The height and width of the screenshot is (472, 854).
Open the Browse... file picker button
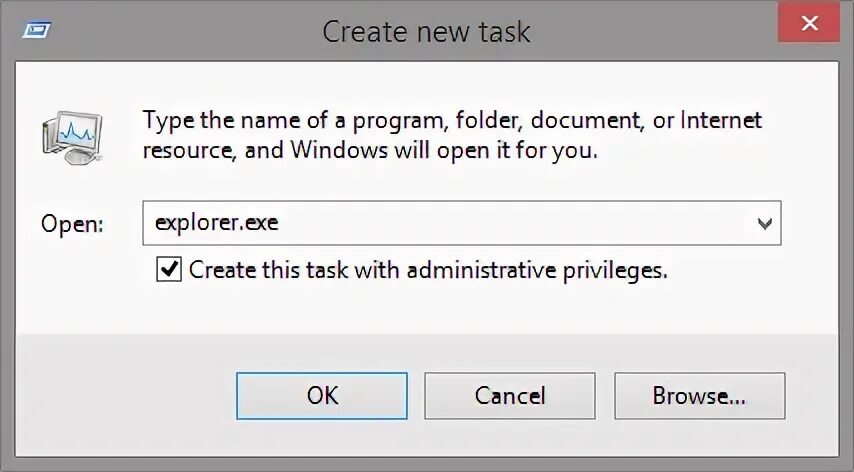[699, 396]
